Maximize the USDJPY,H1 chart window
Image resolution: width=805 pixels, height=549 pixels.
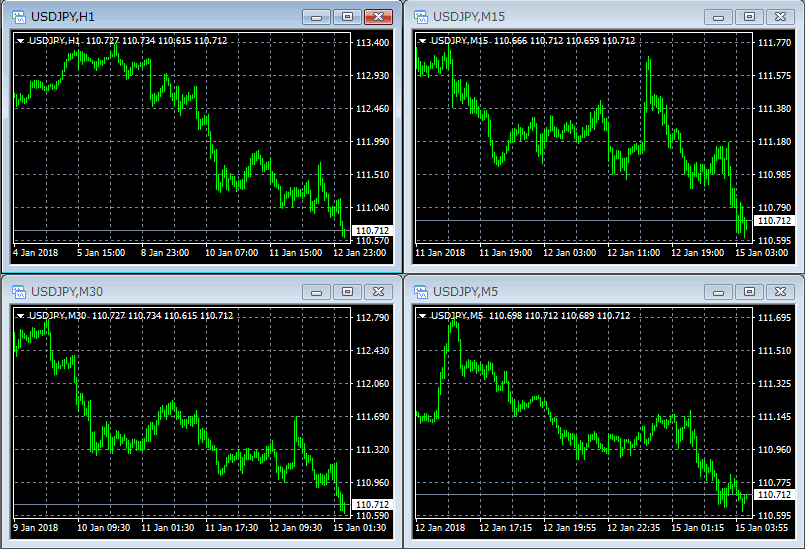point(347,17)
